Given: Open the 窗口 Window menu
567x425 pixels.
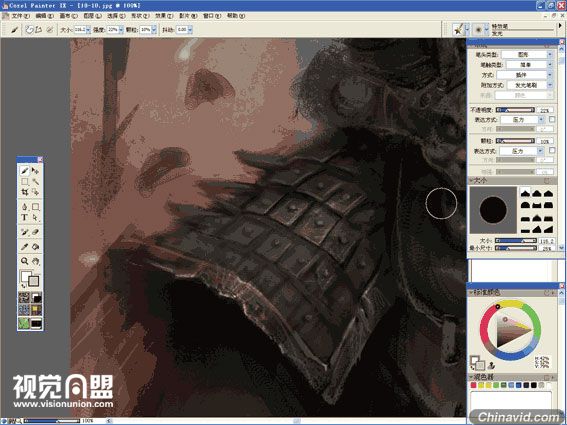Looking at the screenshot, I should tap(212, 16).
